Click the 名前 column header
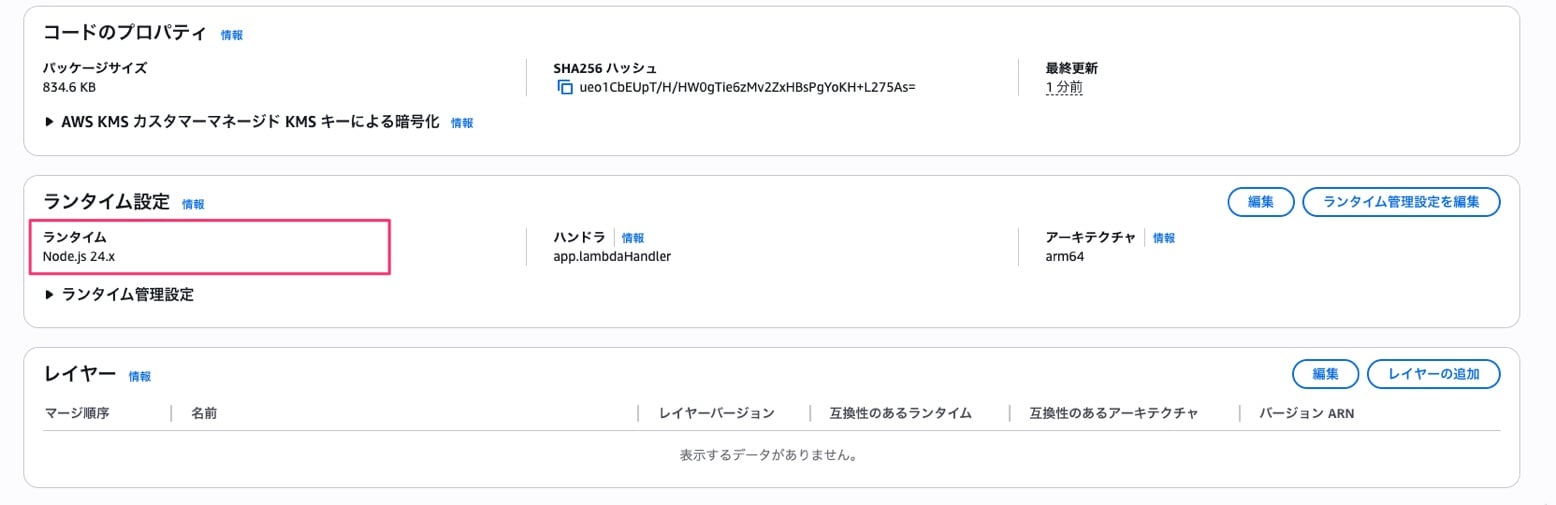Image resolution: width=1556 pixels, height=505 pixels. click(204, 413)
